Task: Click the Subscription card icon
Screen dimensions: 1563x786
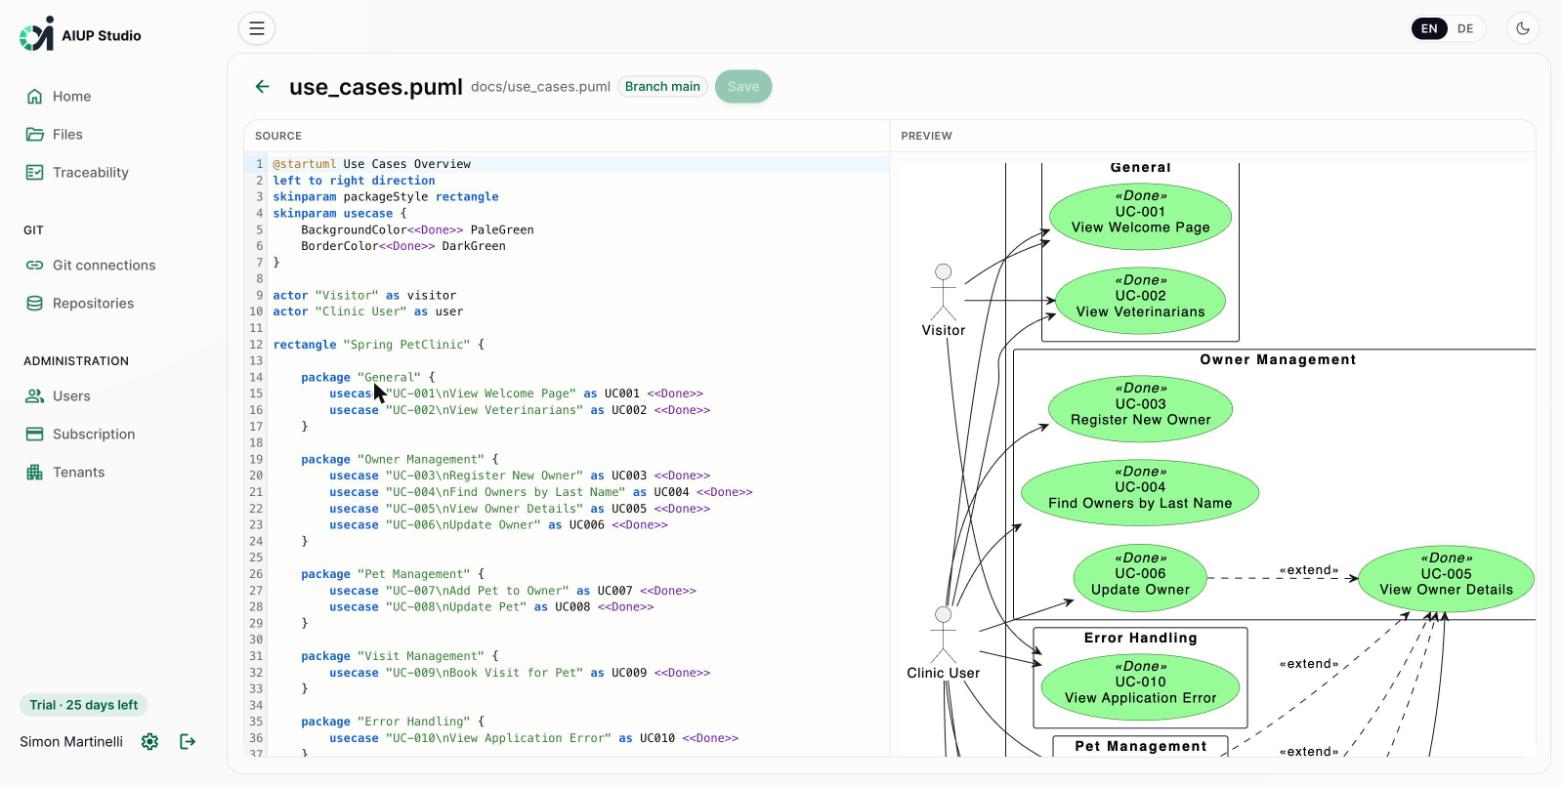Action: pyautogui.click(x=35, y=434)
